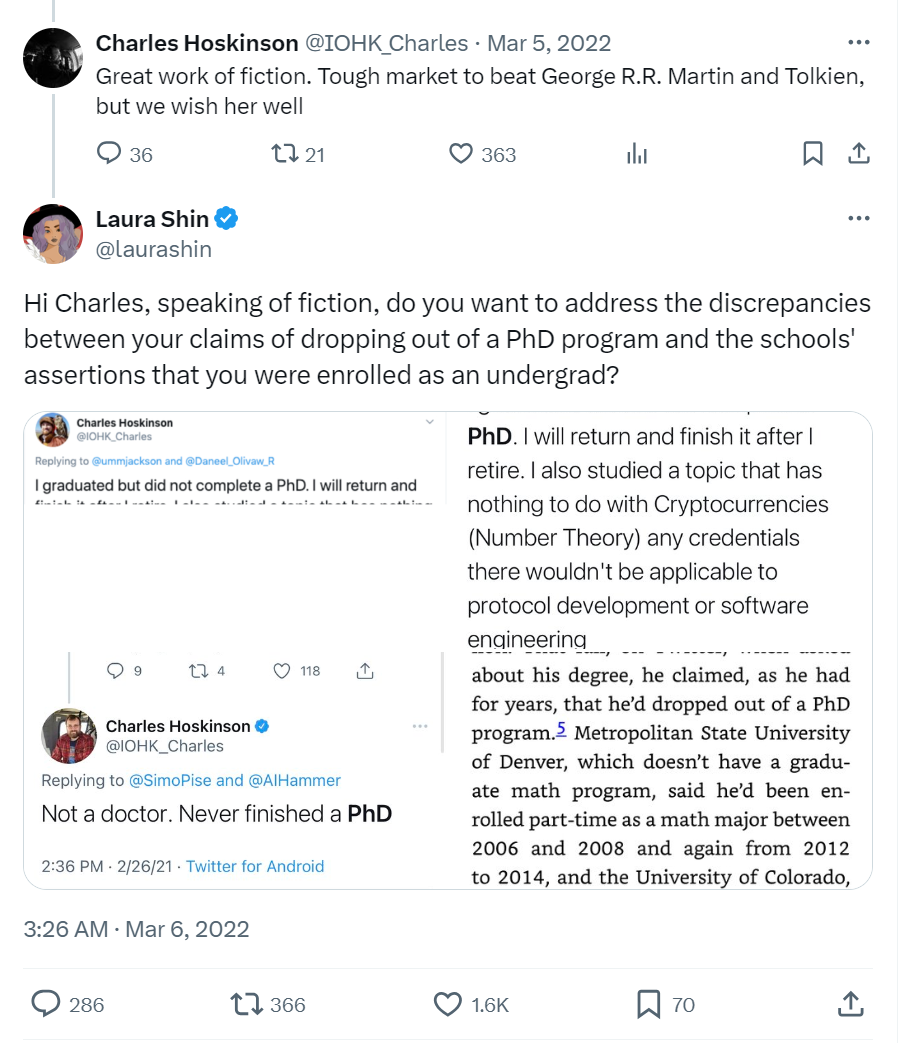Open more options on Laura Shin's tweet
899x1043 pixels.
[x=858, y=219]
